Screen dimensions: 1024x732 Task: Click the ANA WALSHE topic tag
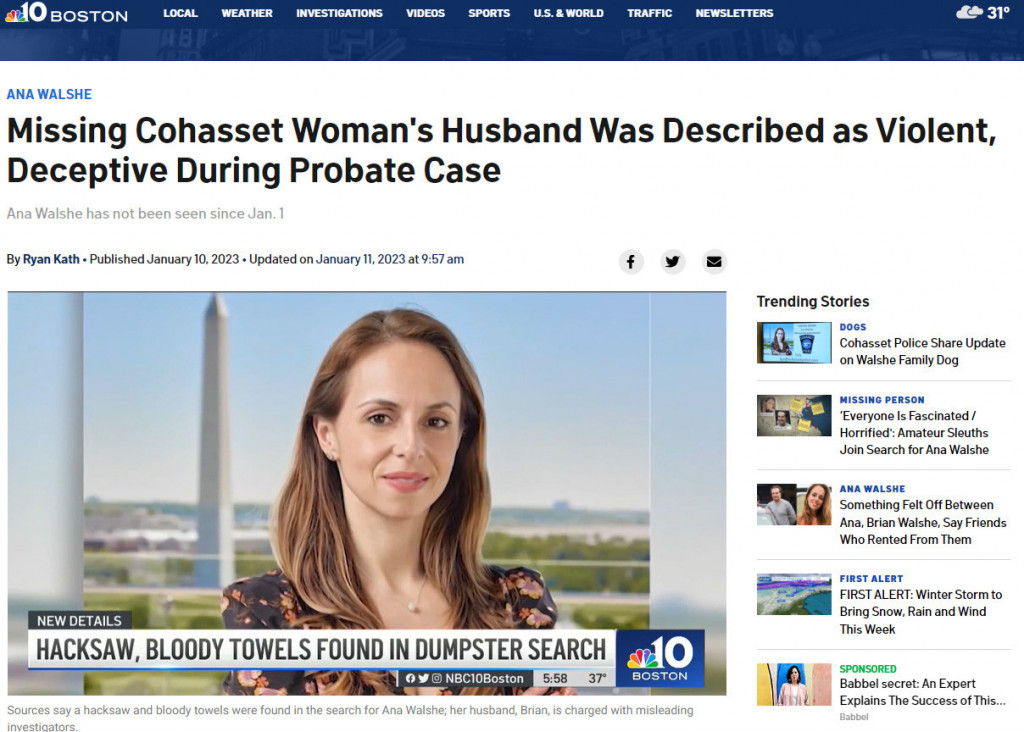(x=49, y=94)
